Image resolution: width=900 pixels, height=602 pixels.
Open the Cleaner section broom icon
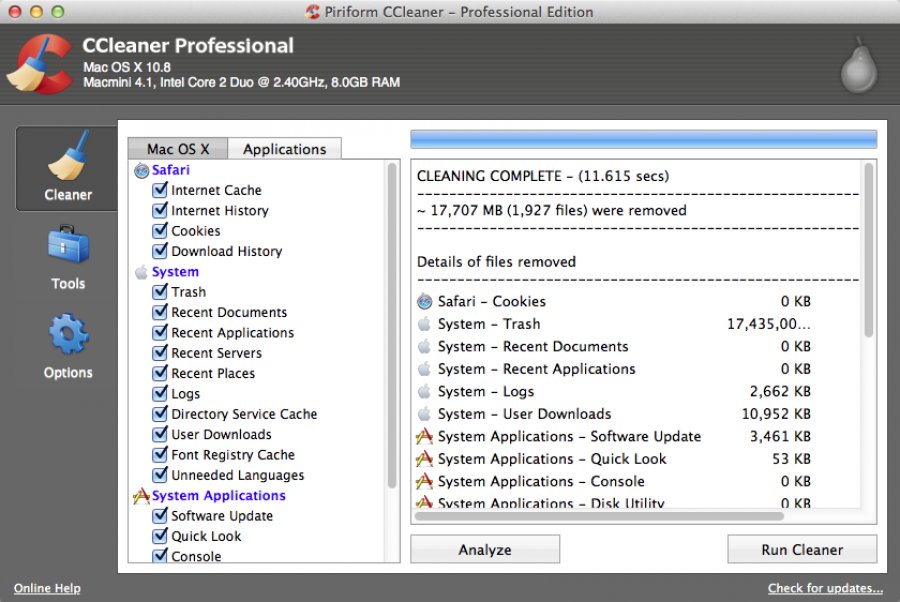[68, 156]
